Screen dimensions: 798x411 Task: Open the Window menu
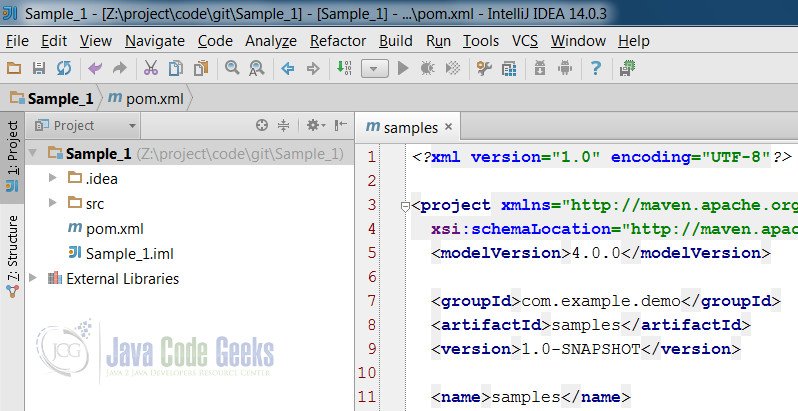pyautogui.click(x=578, y=41)
